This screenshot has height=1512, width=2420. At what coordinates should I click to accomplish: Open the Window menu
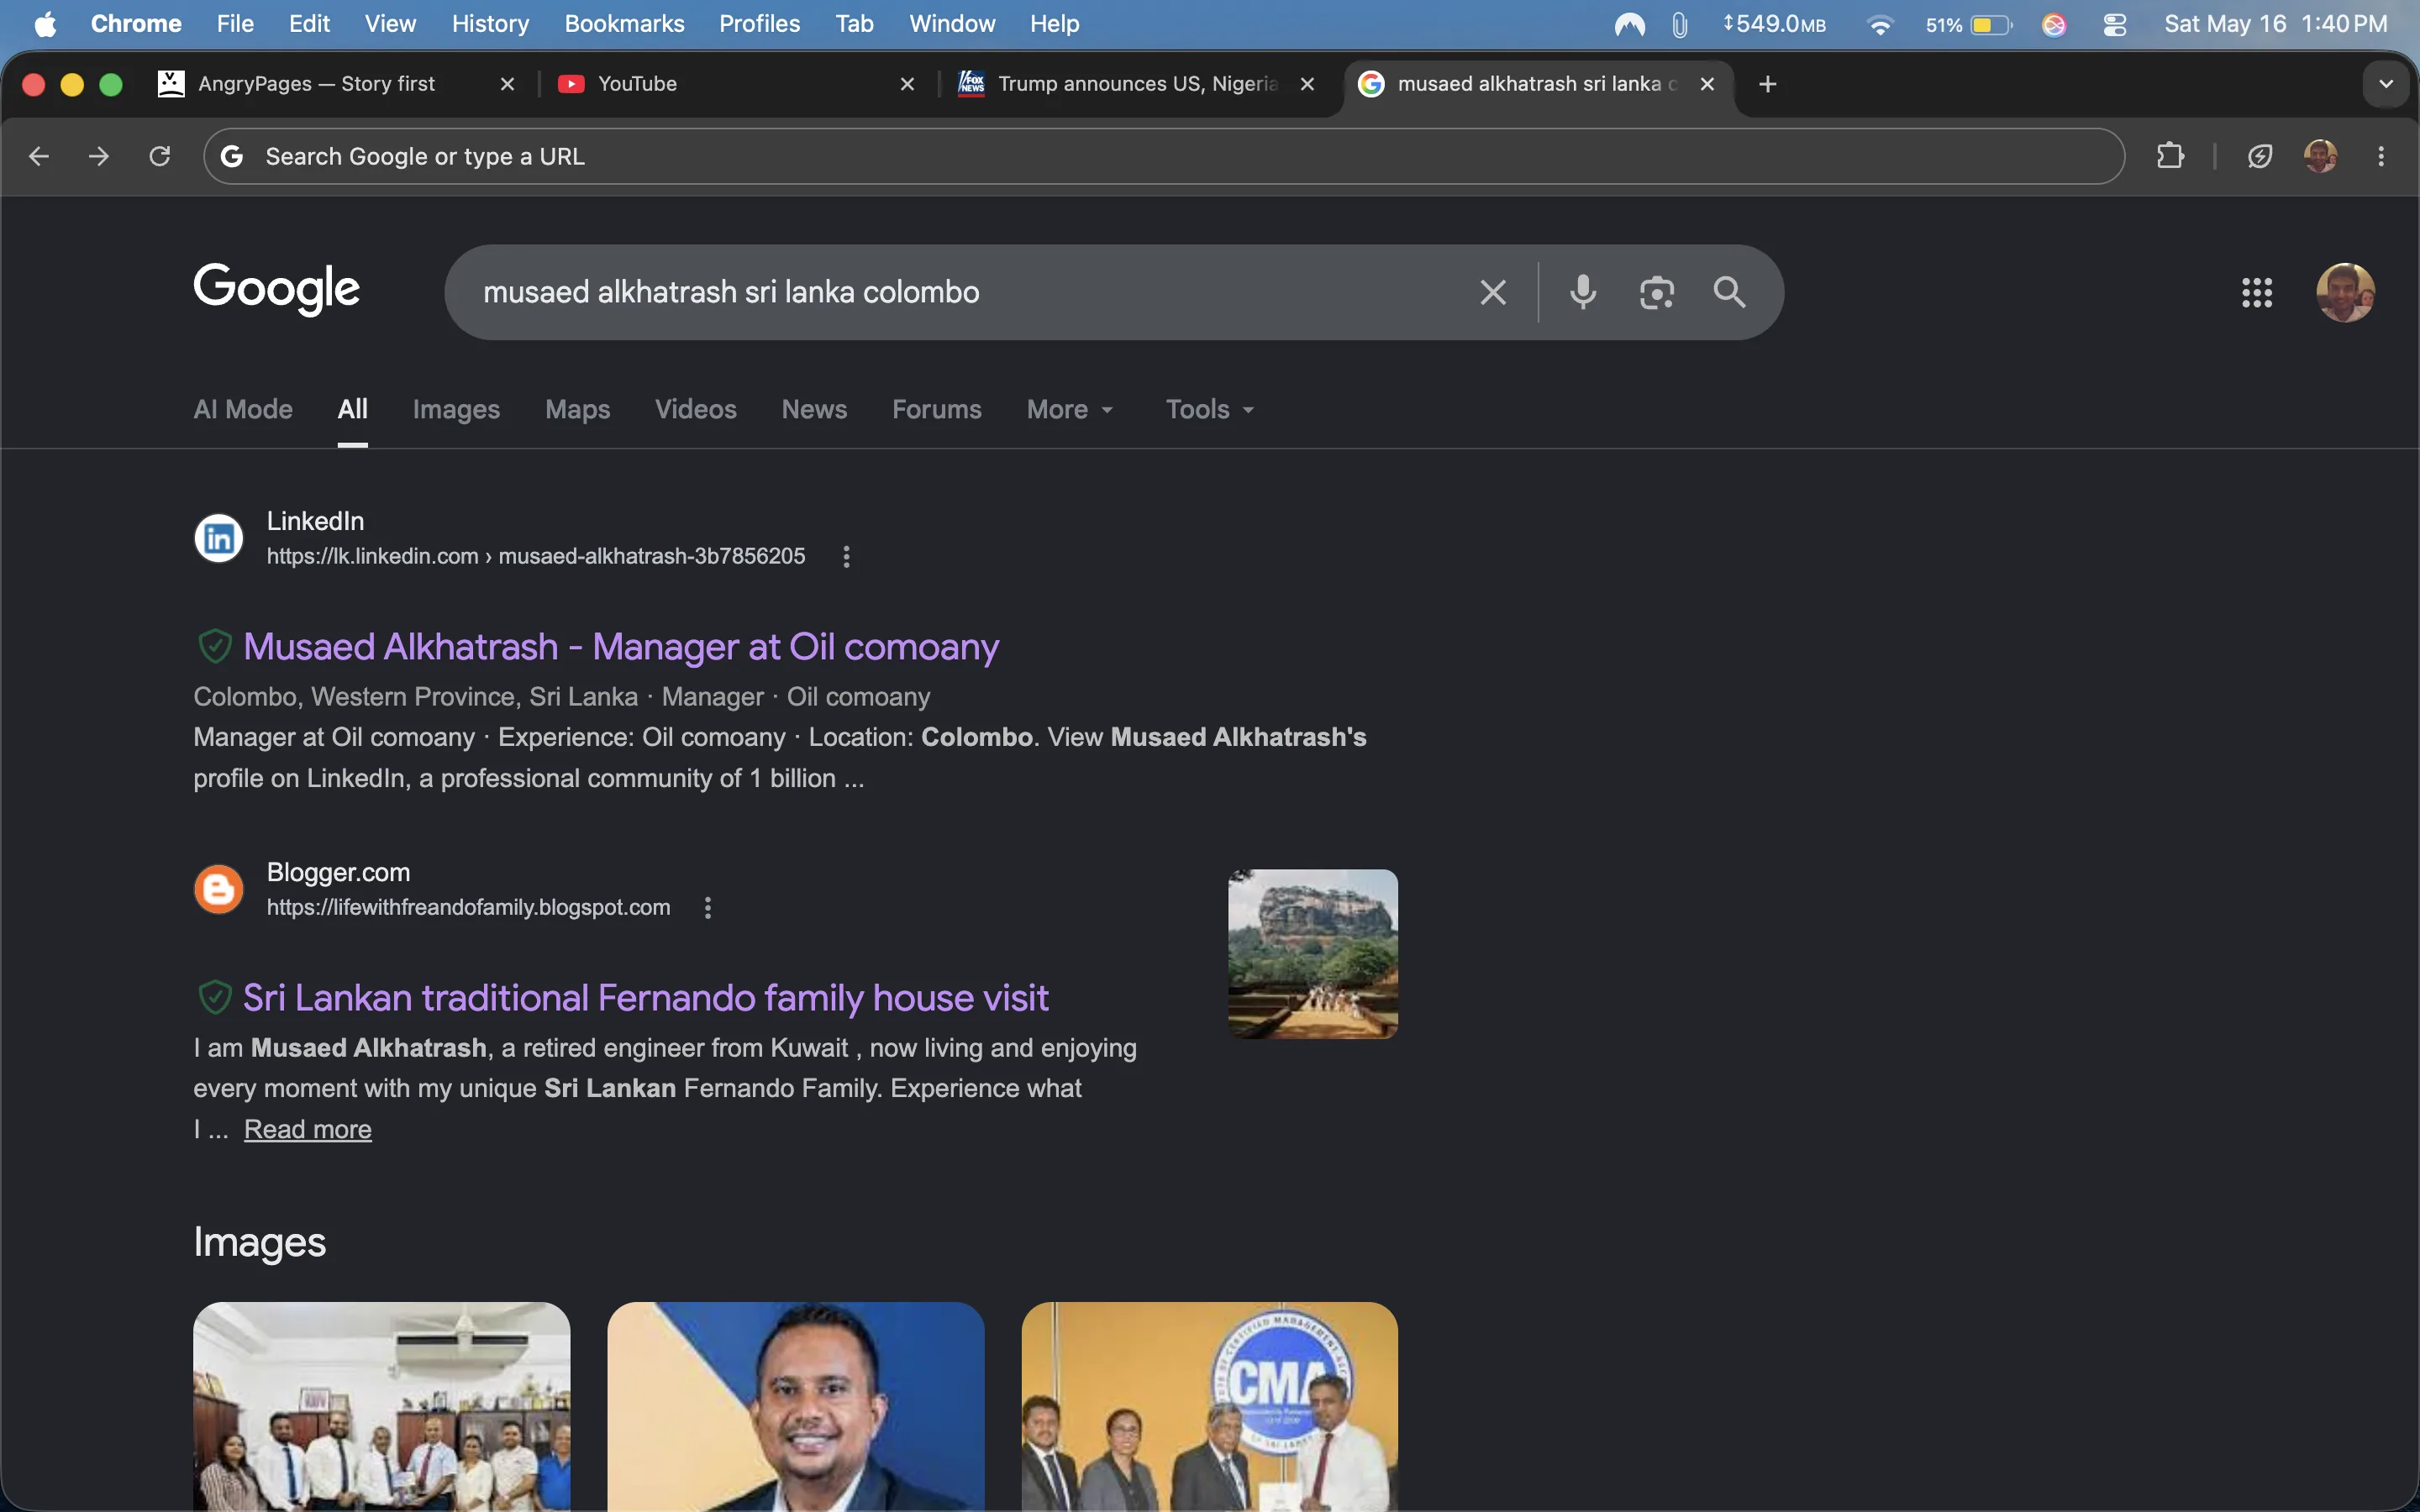[952, 24]
